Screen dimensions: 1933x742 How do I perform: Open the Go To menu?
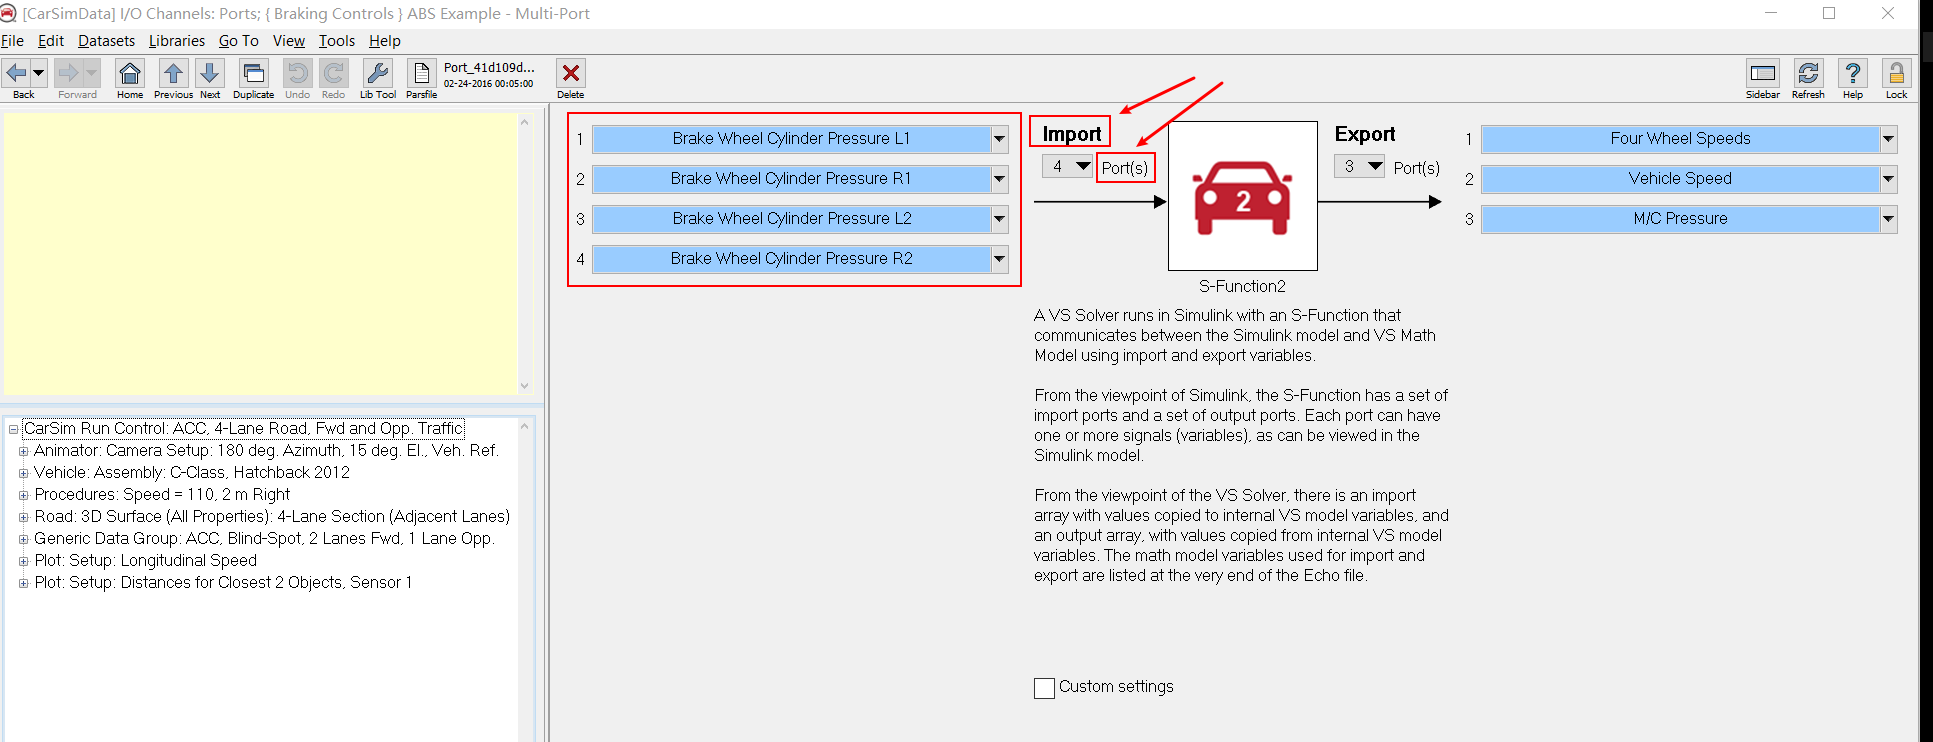pos(239,41)
